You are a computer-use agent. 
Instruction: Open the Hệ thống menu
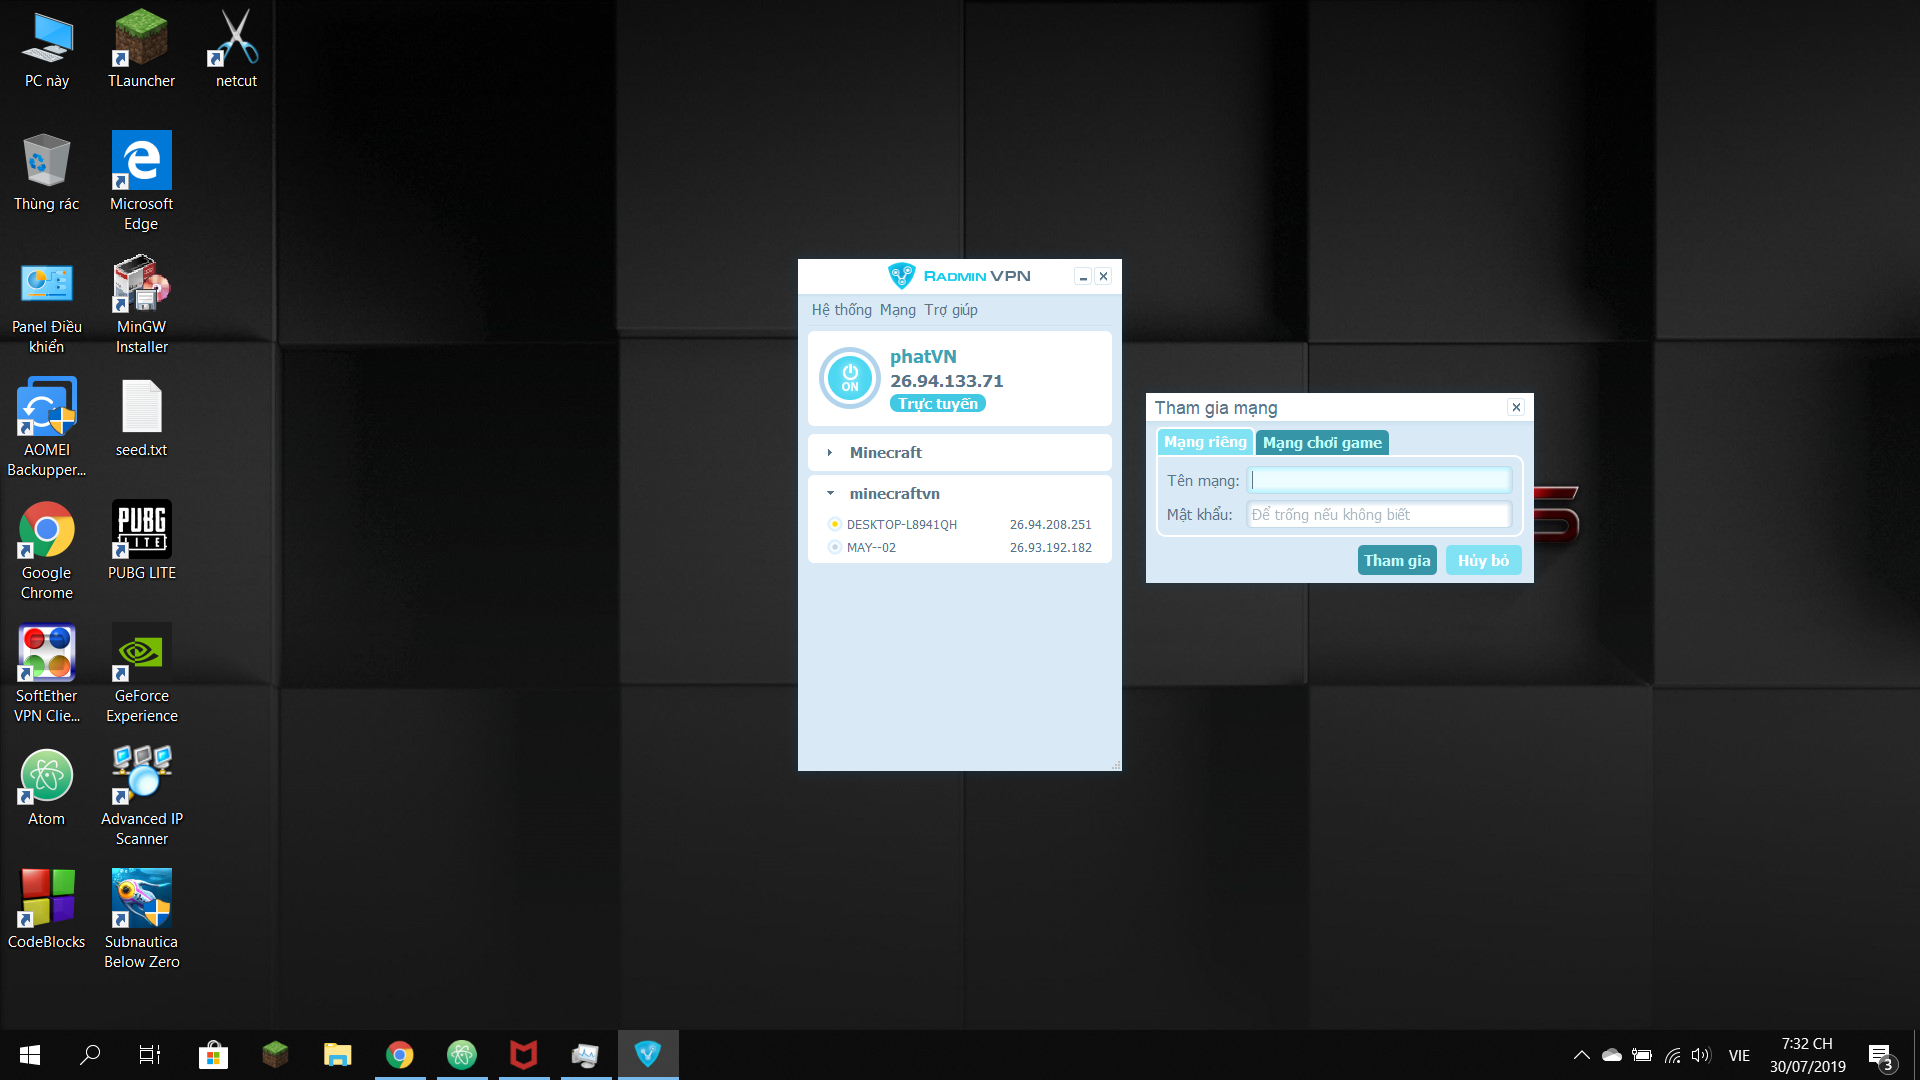pos(841,310)
